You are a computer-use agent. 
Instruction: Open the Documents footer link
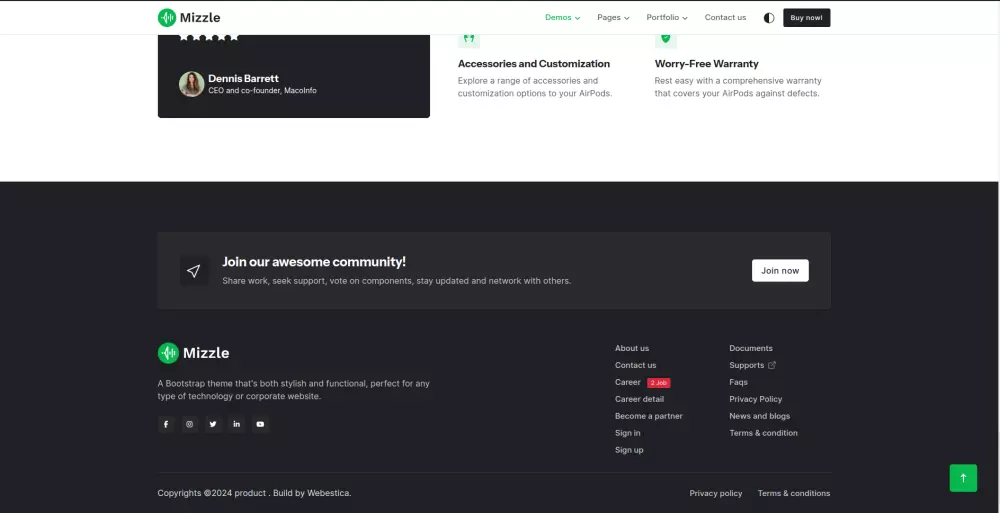(x=751, y=348)
